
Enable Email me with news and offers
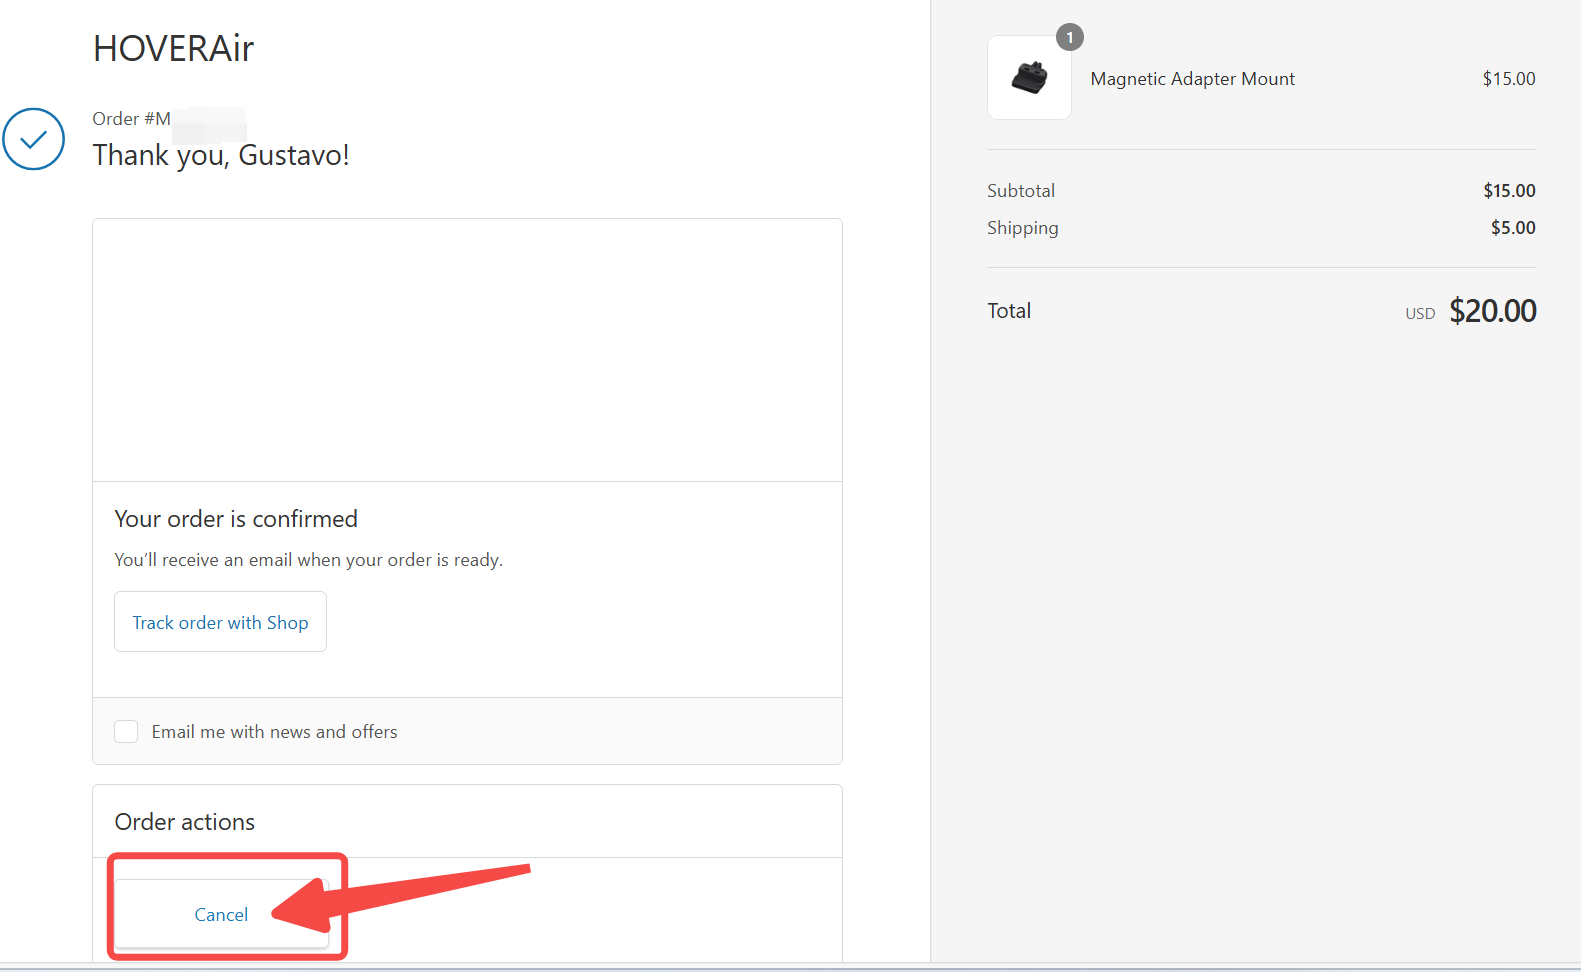(x=126, y=731)
